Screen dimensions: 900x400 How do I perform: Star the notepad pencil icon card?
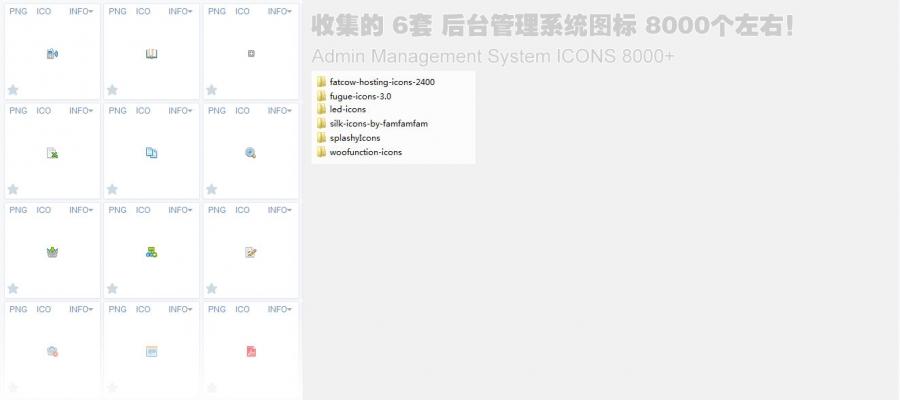(x=212, y=288)
